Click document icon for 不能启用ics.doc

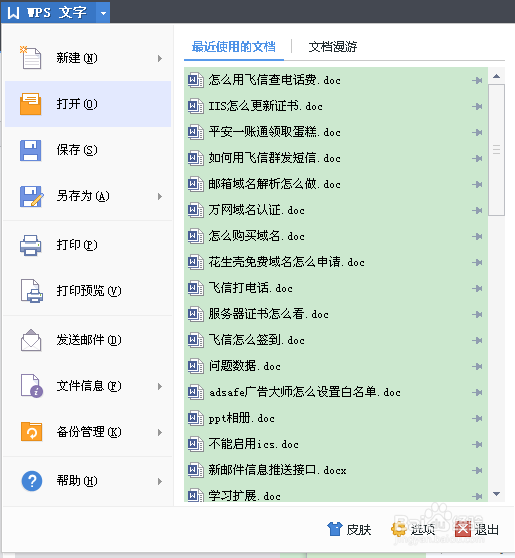click(x=195, y=444)
